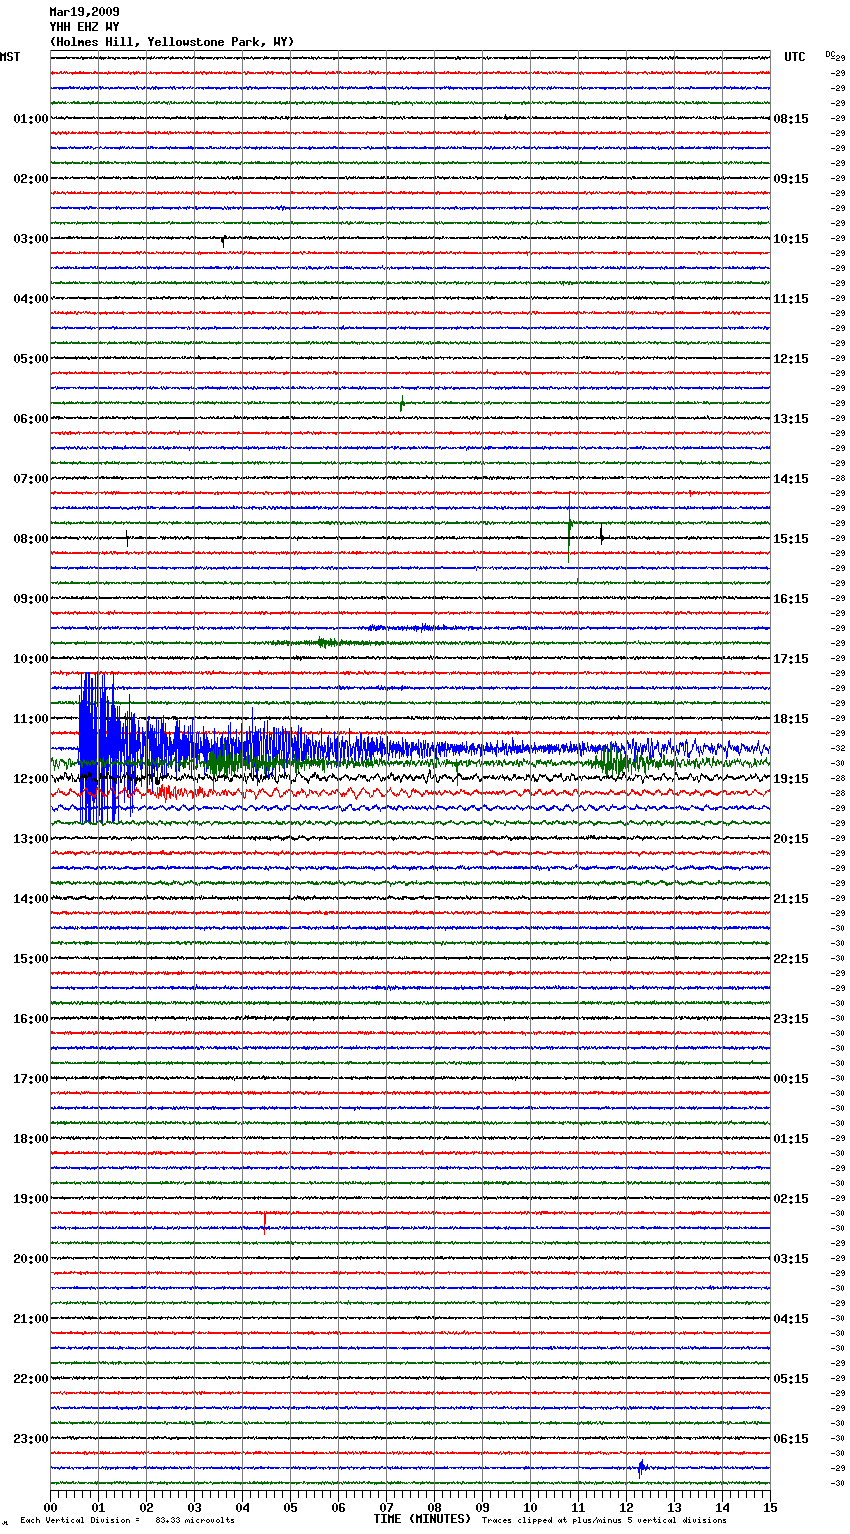Click the 10:15 UTC label
The width and height of the screenshot is (850, 1534).
791,239
